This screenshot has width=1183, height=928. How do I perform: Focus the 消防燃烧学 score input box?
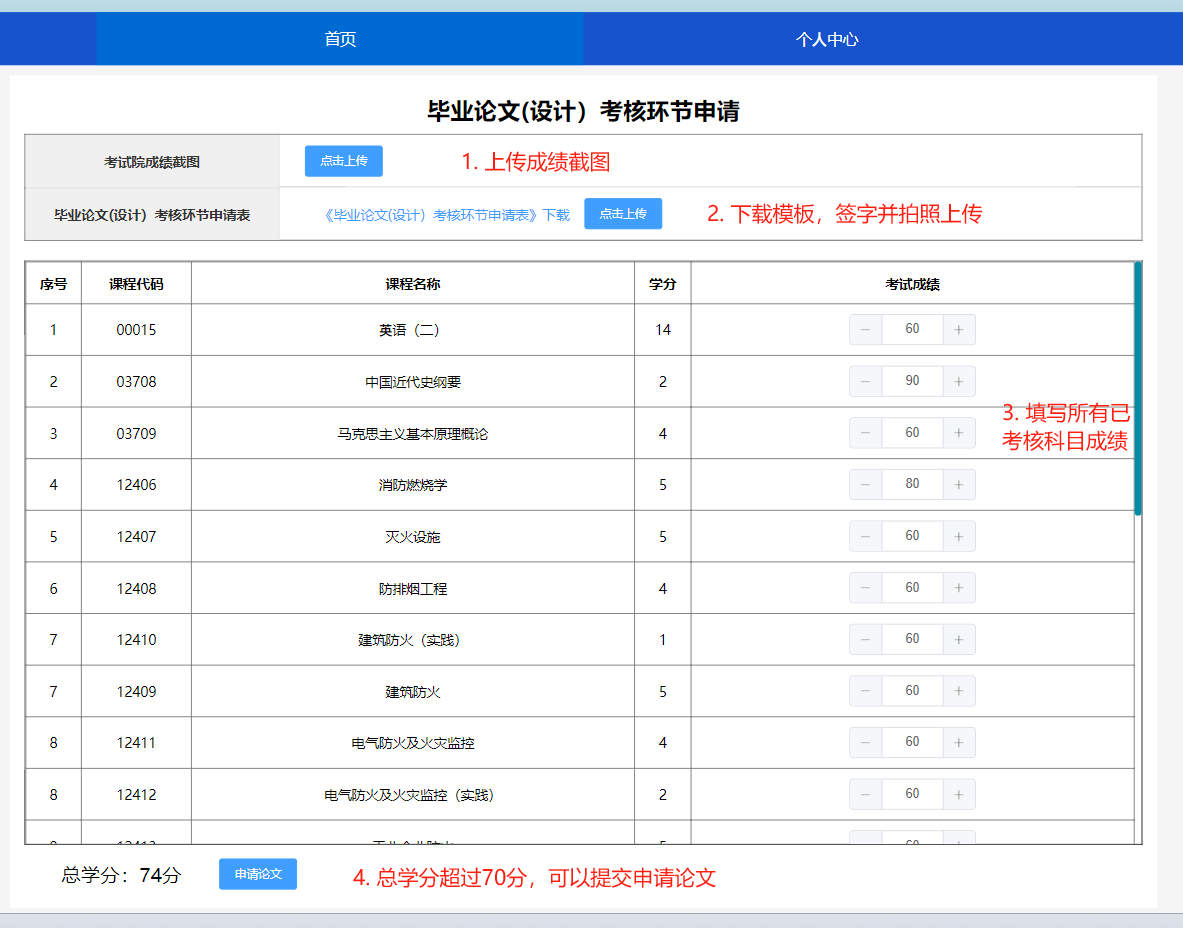pyautogui.click(x=912, y=485)
